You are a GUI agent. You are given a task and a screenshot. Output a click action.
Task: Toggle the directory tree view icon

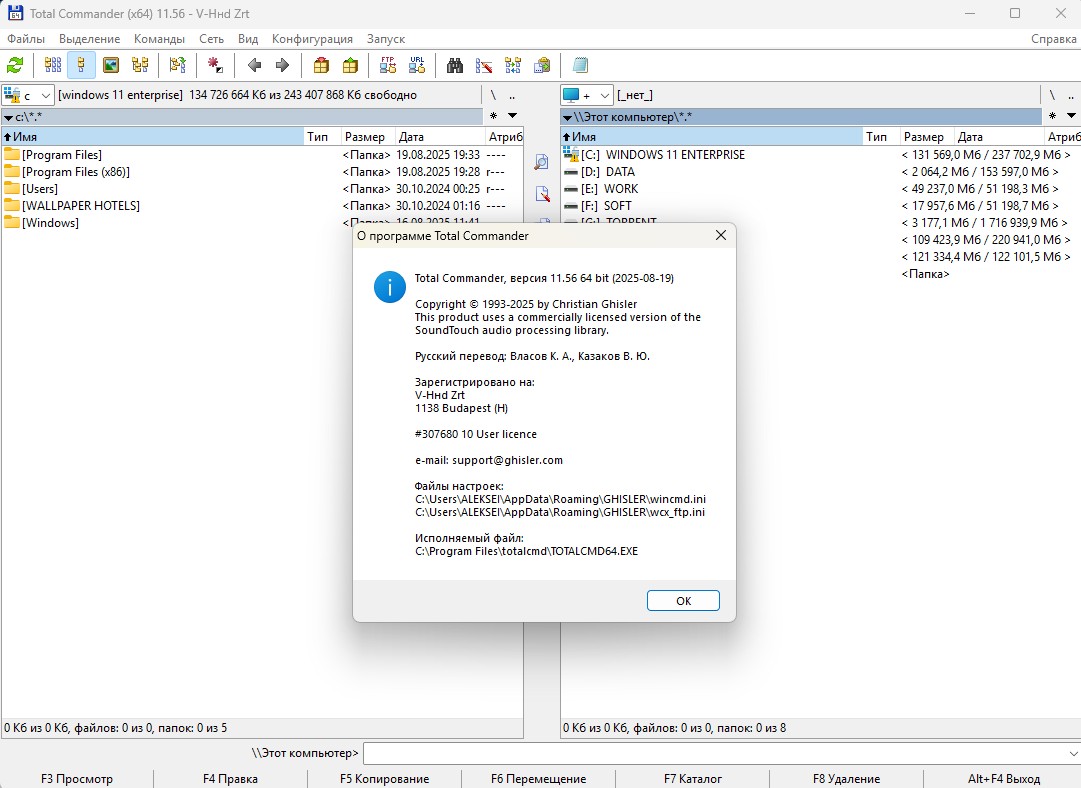click(x=140, y=65)
